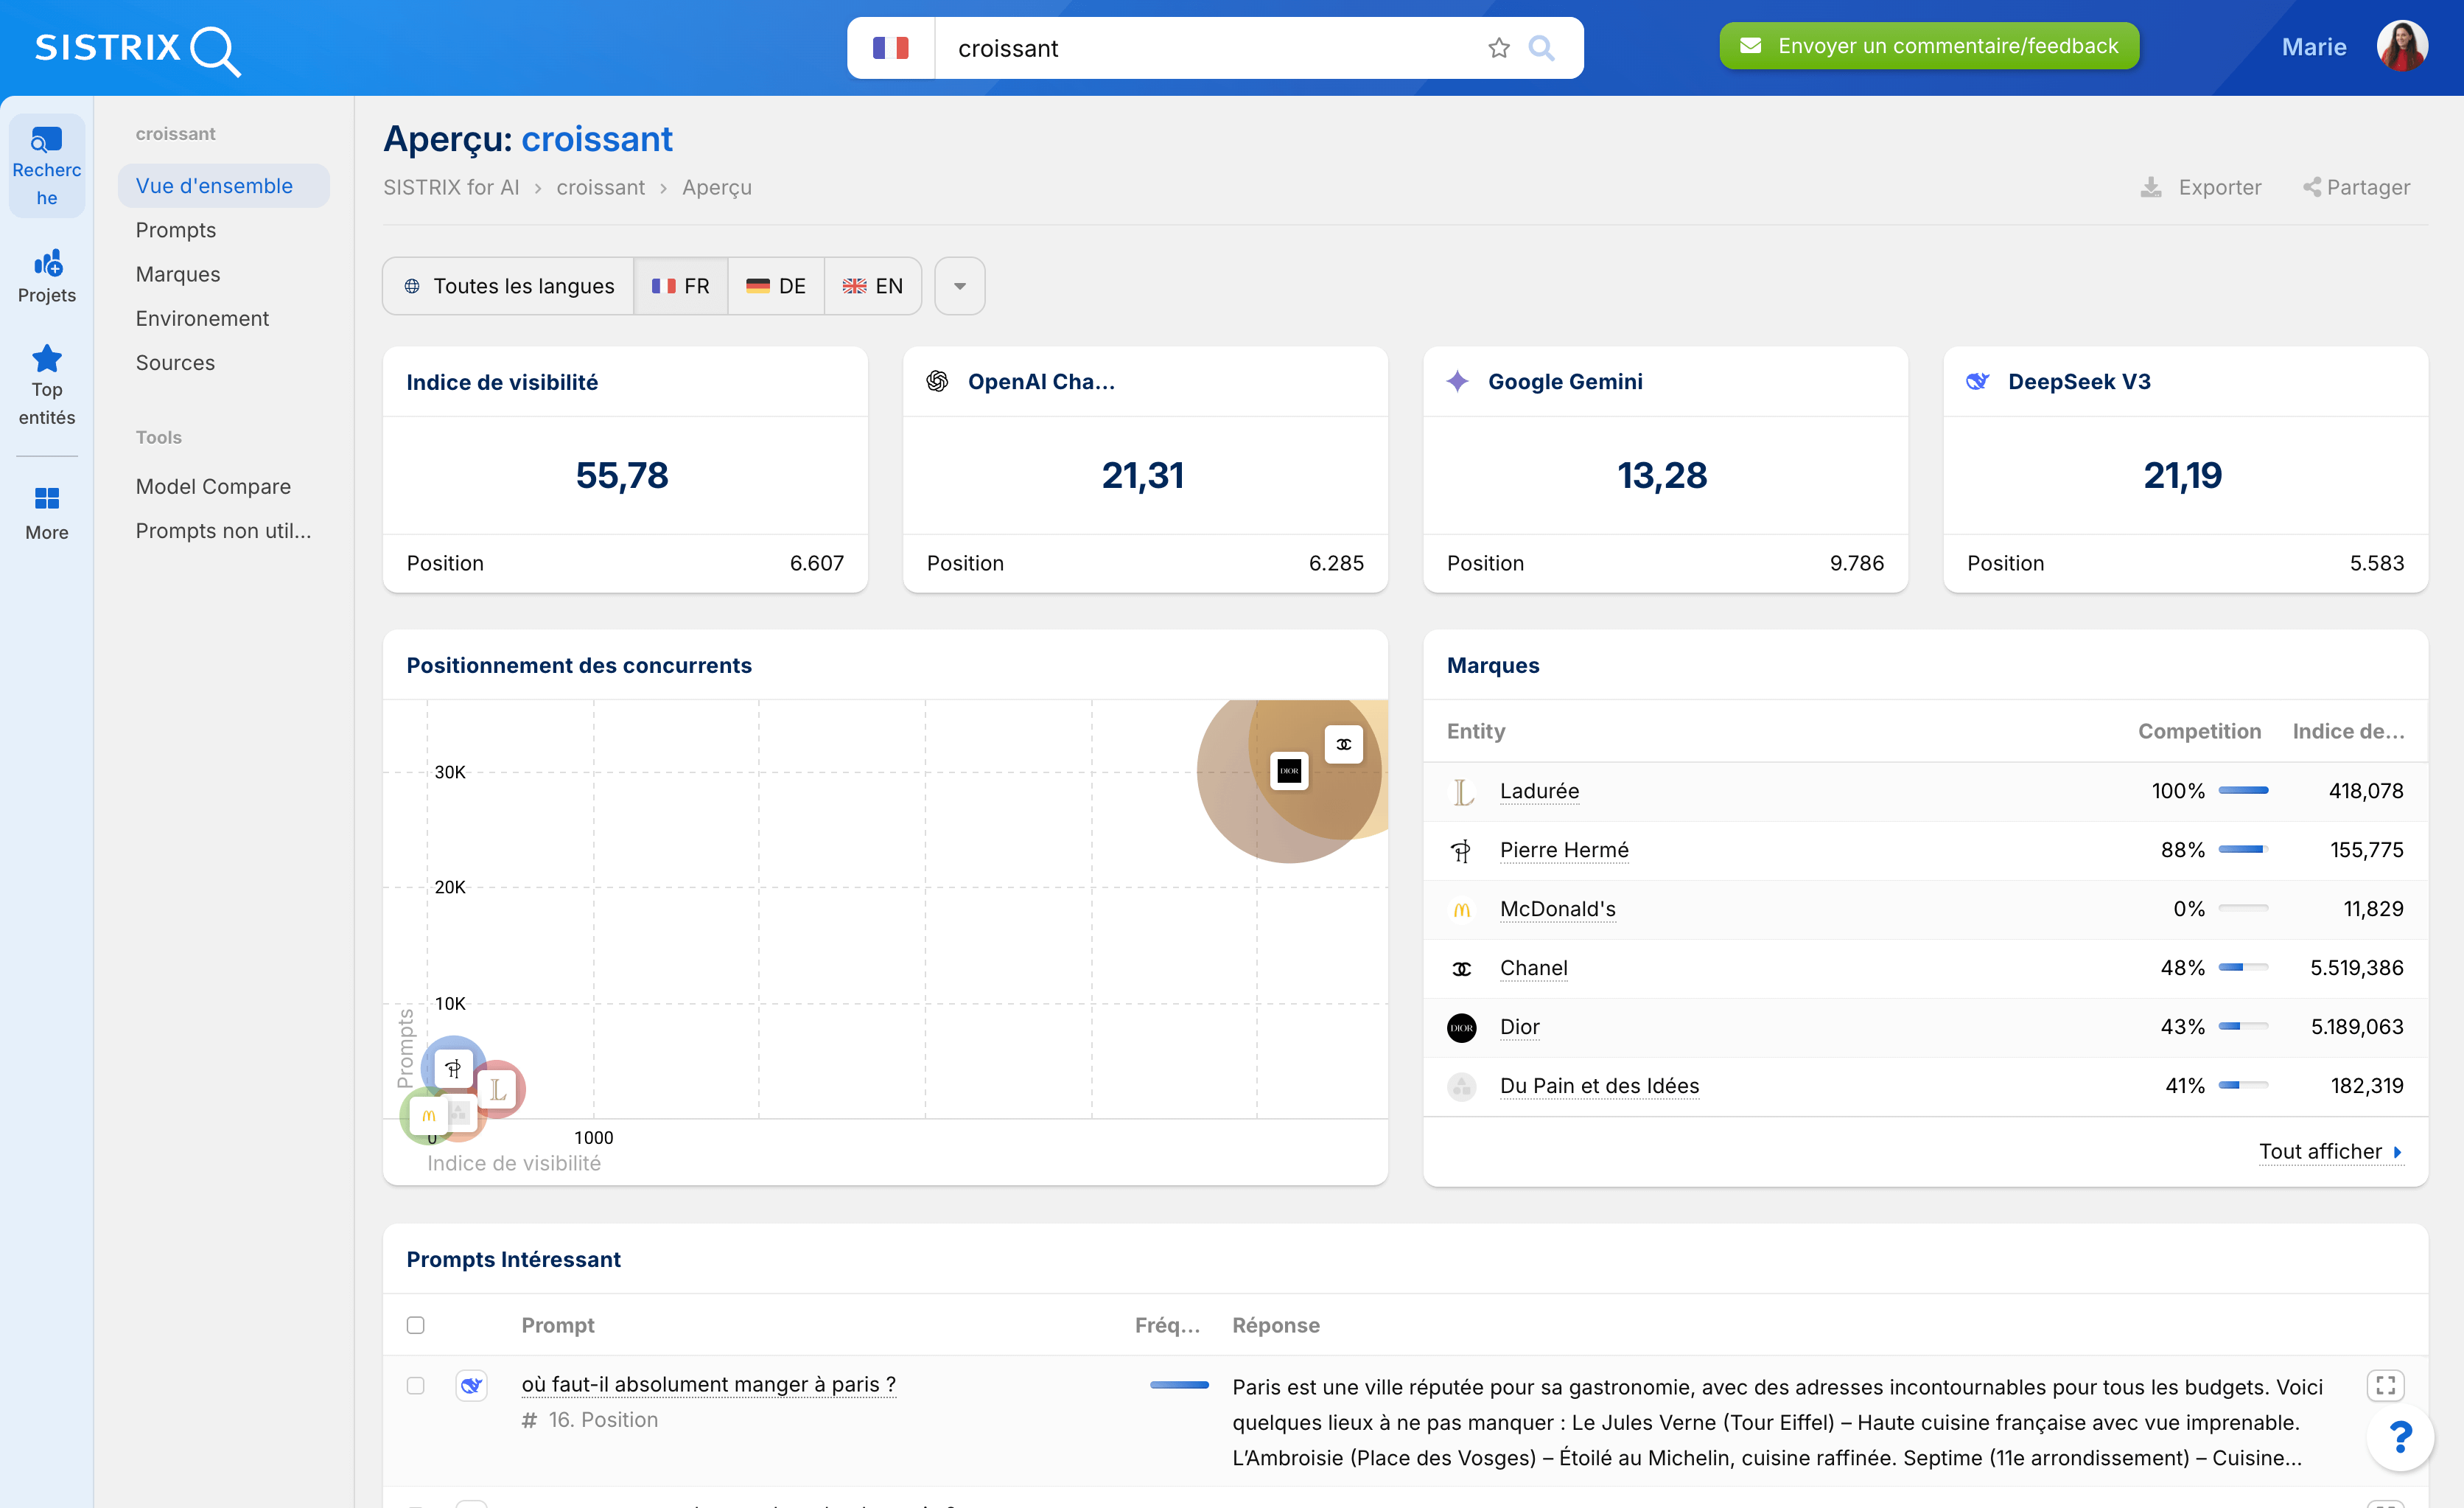The image size is (2464, 1508).
Task: Tick checkbox for the Paris prompt row
Action: click(416, 1385)
